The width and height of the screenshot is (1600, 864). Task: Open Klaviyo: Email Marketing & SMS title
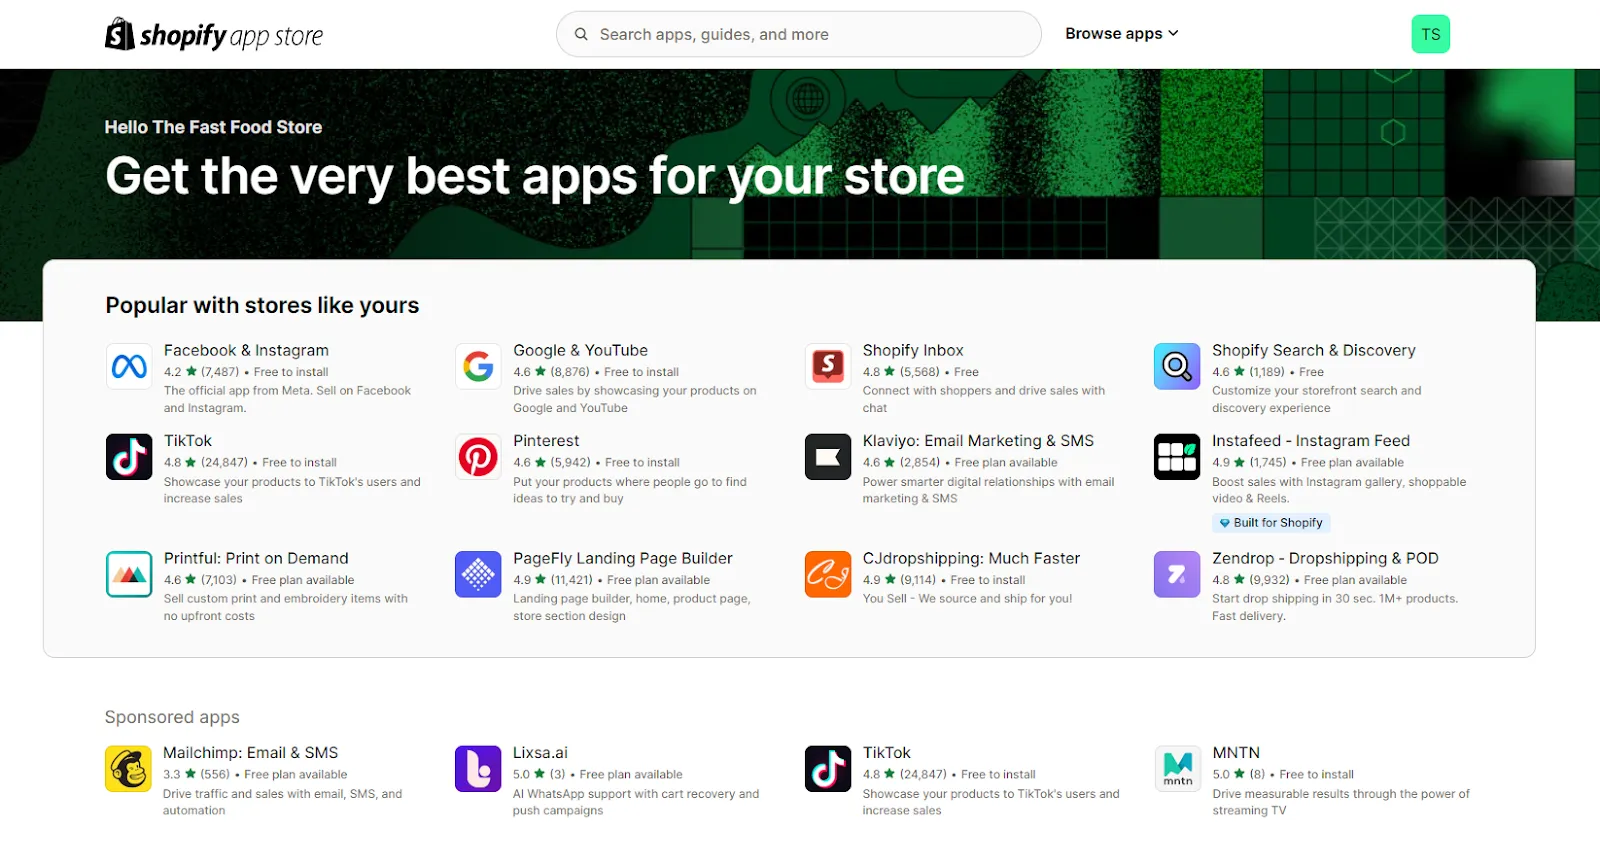pyautogui.click(x=978, y=441)
